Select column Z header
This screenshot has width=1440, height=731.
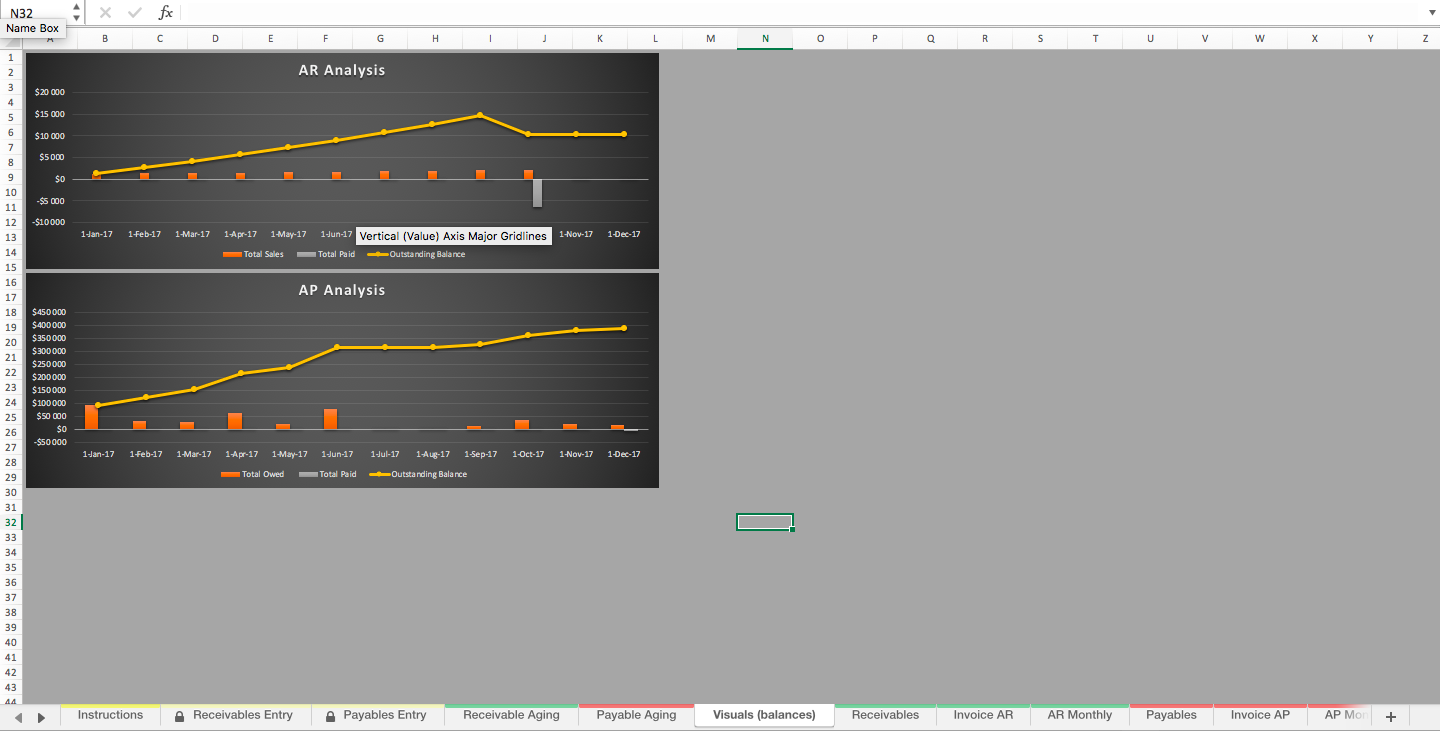(1425, 38)
